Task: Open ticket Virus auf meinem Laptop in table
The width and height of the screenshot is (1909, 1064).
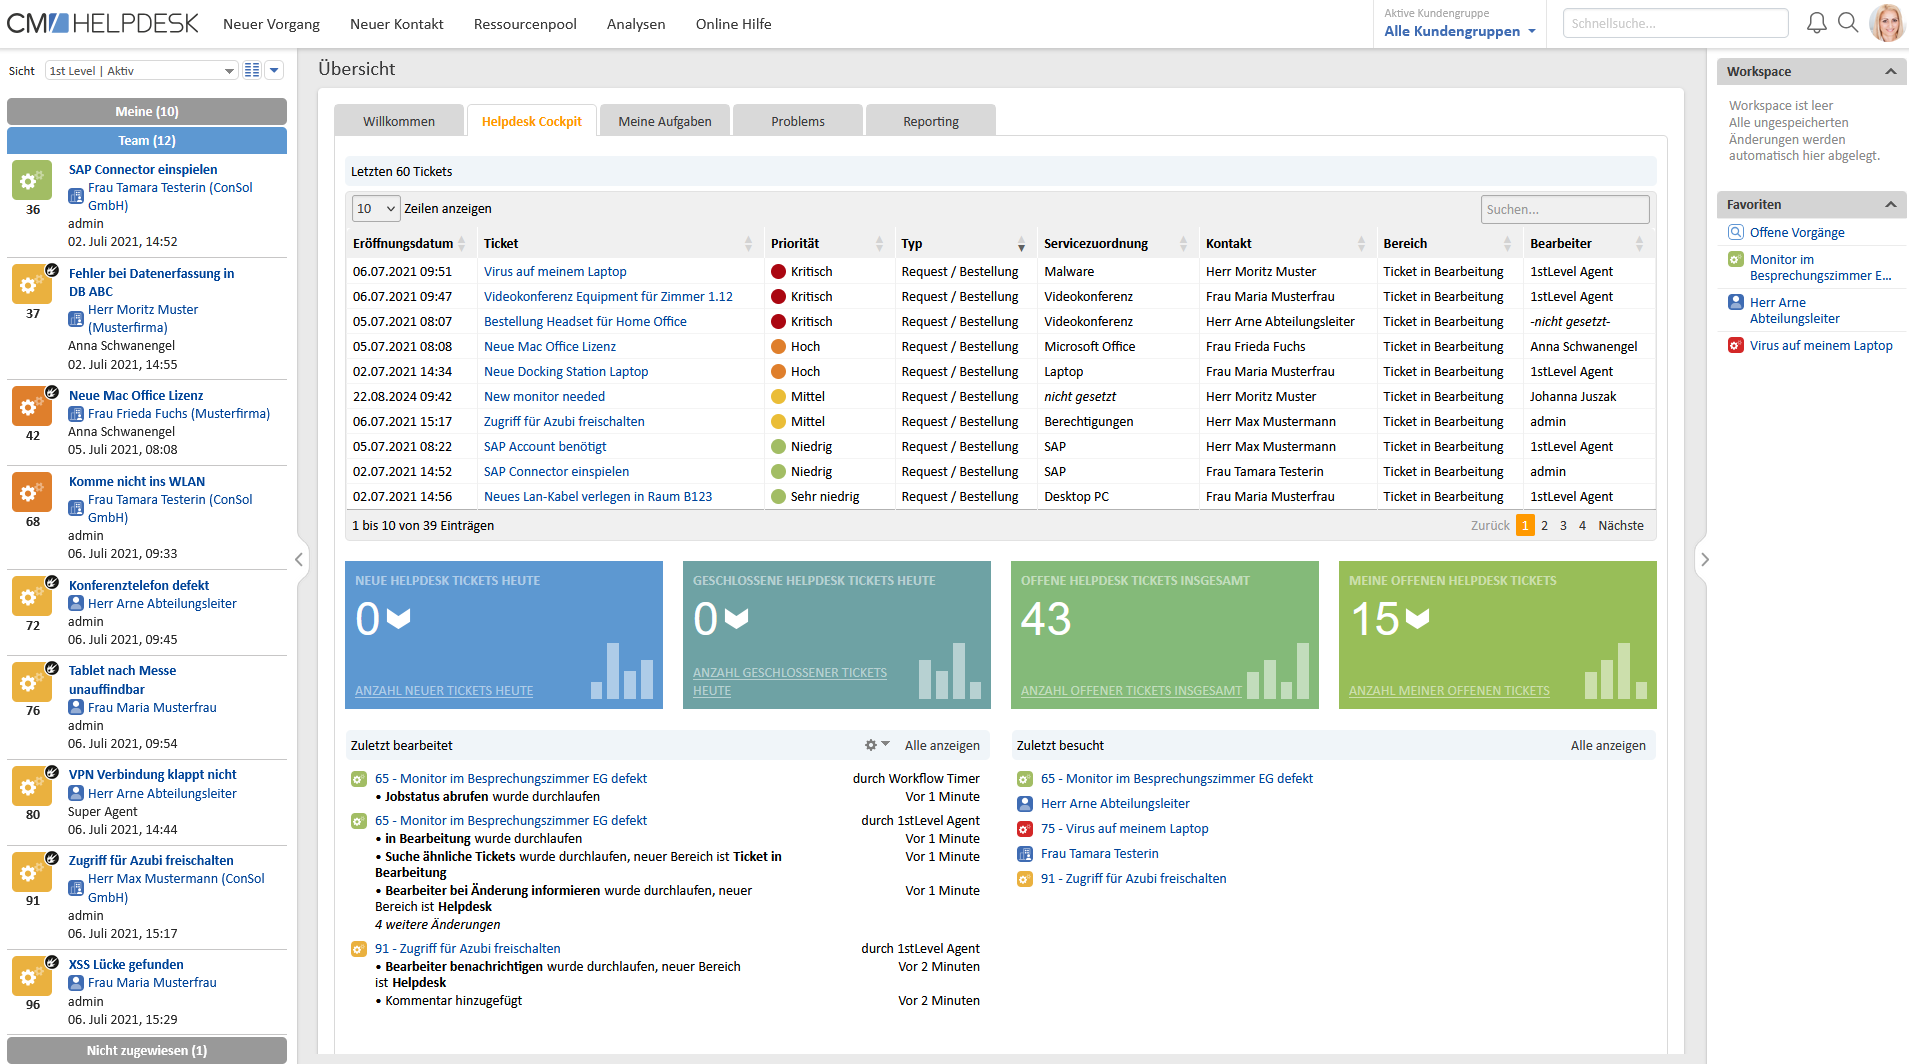Action: pos(555,271)
